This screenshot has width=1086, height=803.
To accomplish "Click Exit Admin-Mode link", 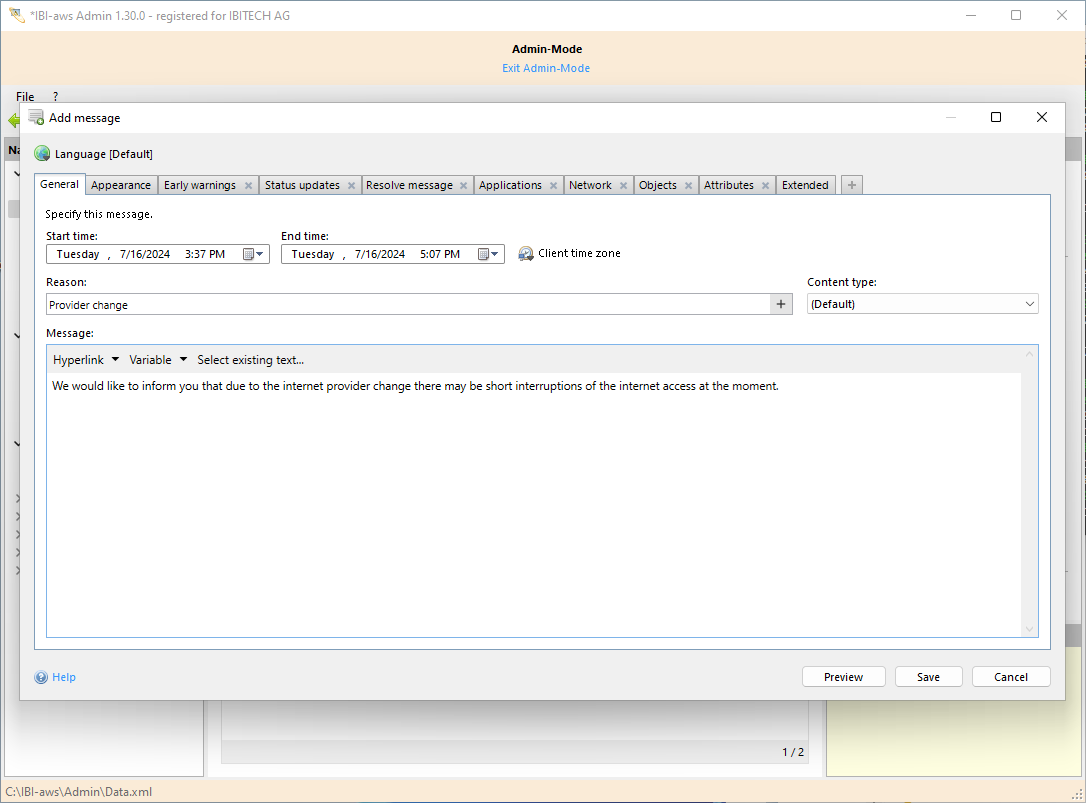I will pos(546,68).
